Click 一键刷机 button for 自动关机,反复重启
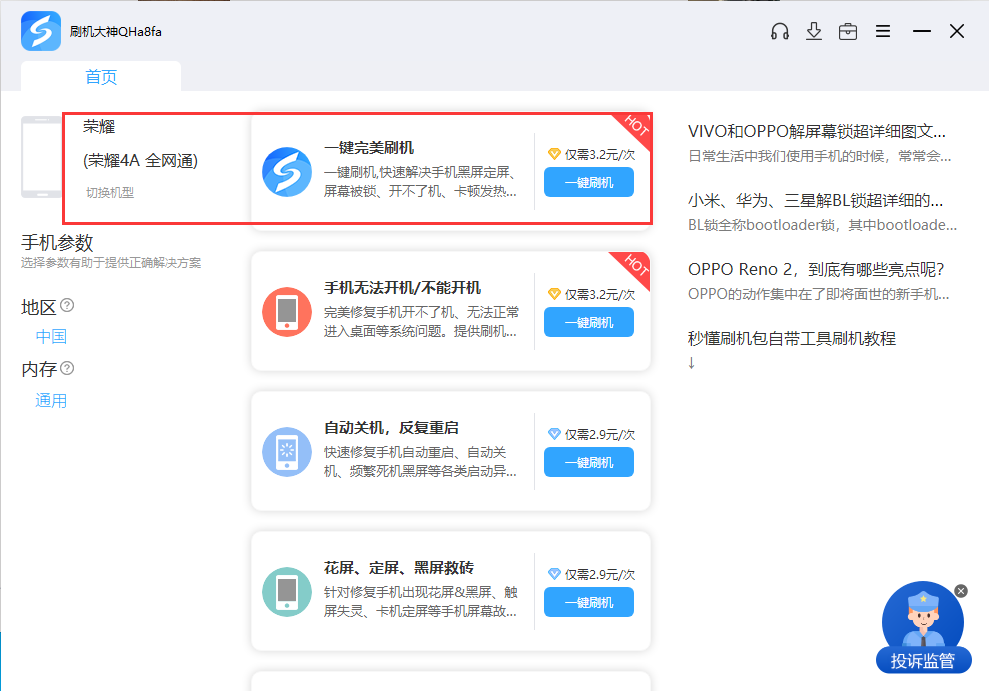Image resolution: width=989 pixels, height=691 pixels. [588, 462]
